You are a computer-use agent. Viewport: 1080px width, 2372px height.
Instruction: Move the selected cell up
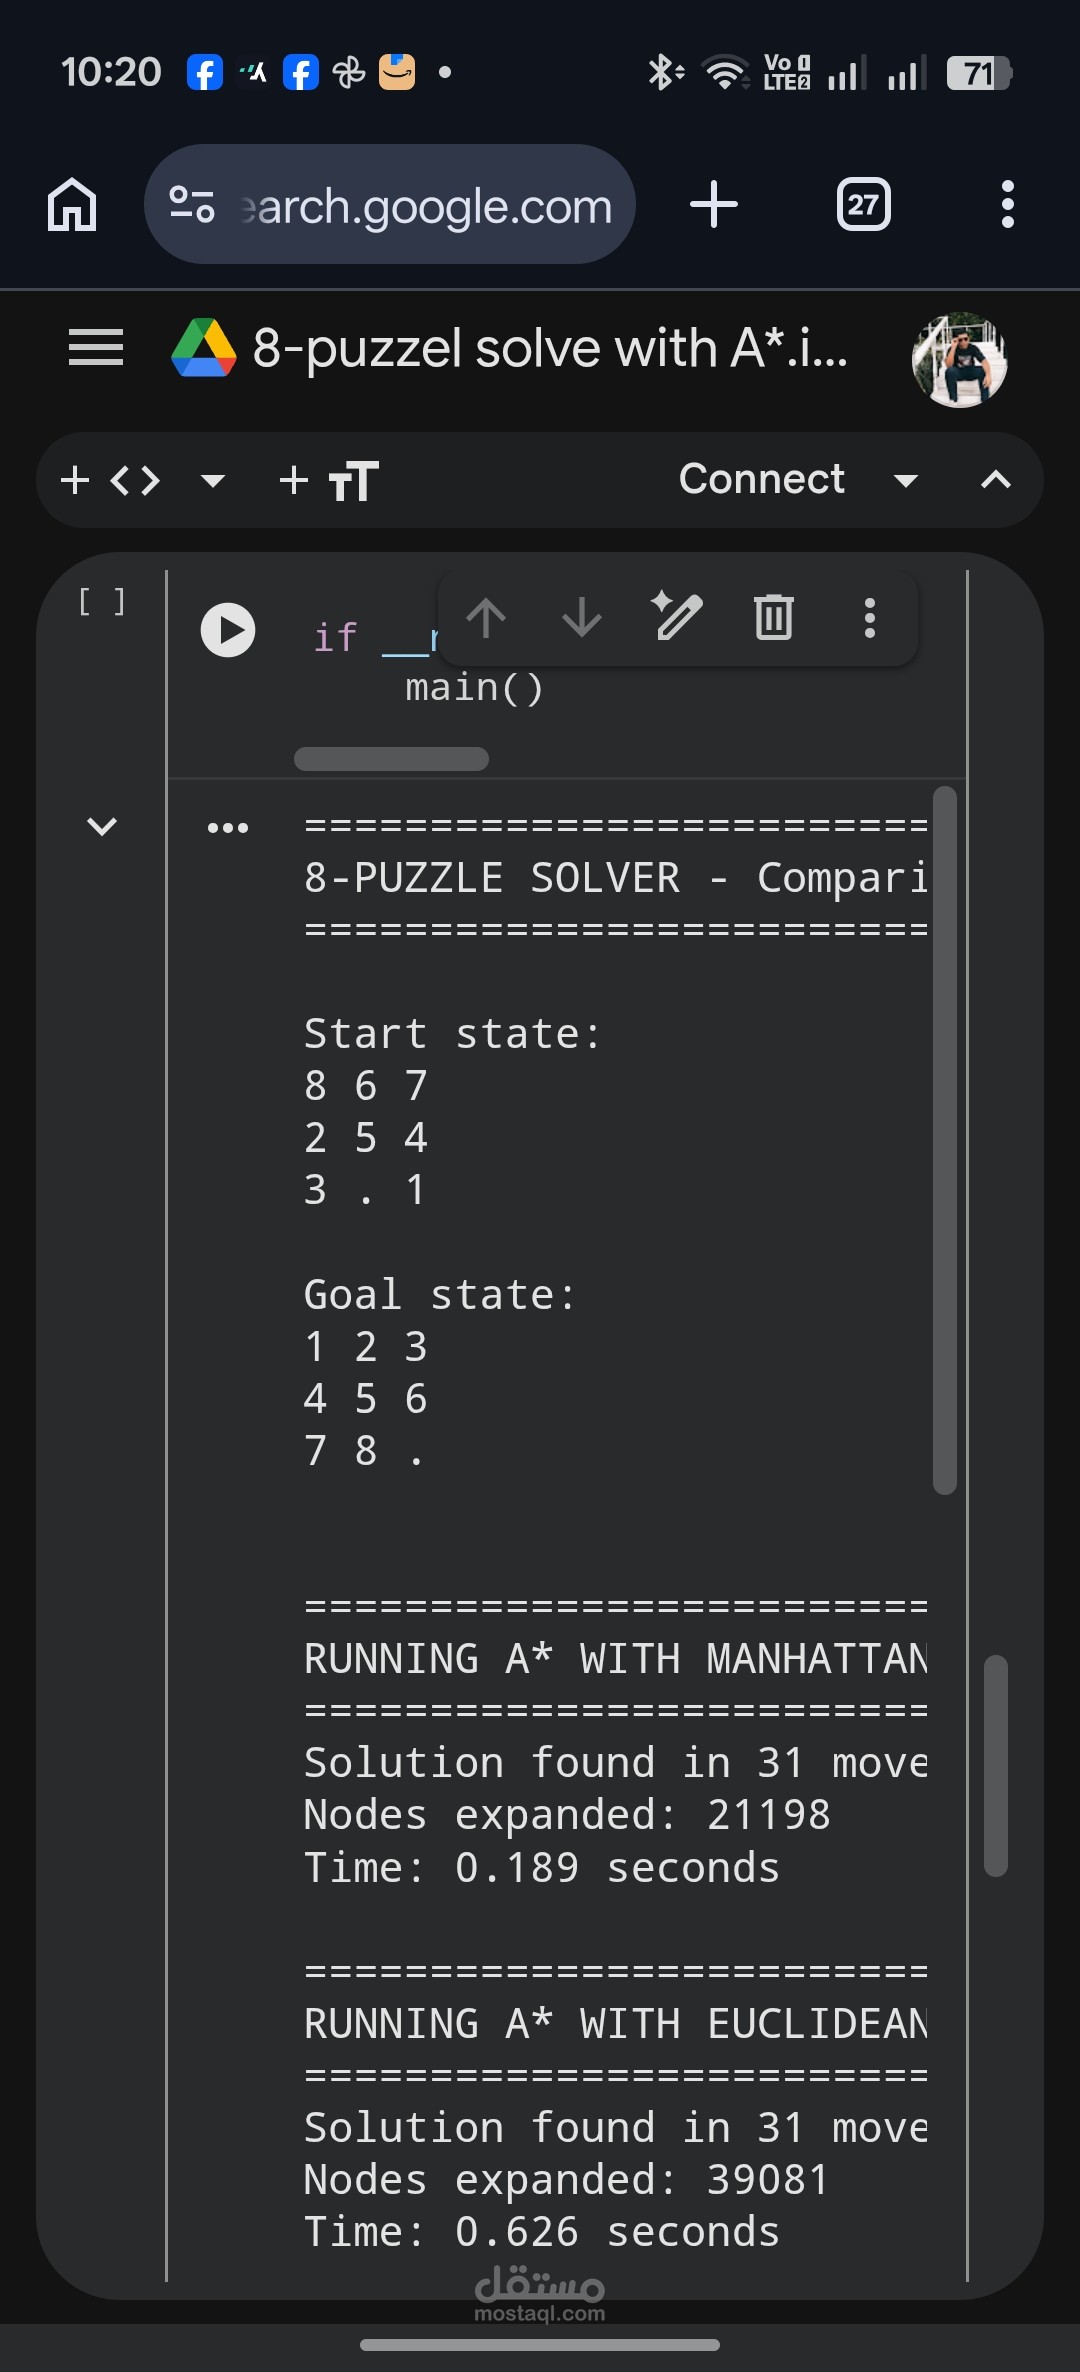(486, 618)
